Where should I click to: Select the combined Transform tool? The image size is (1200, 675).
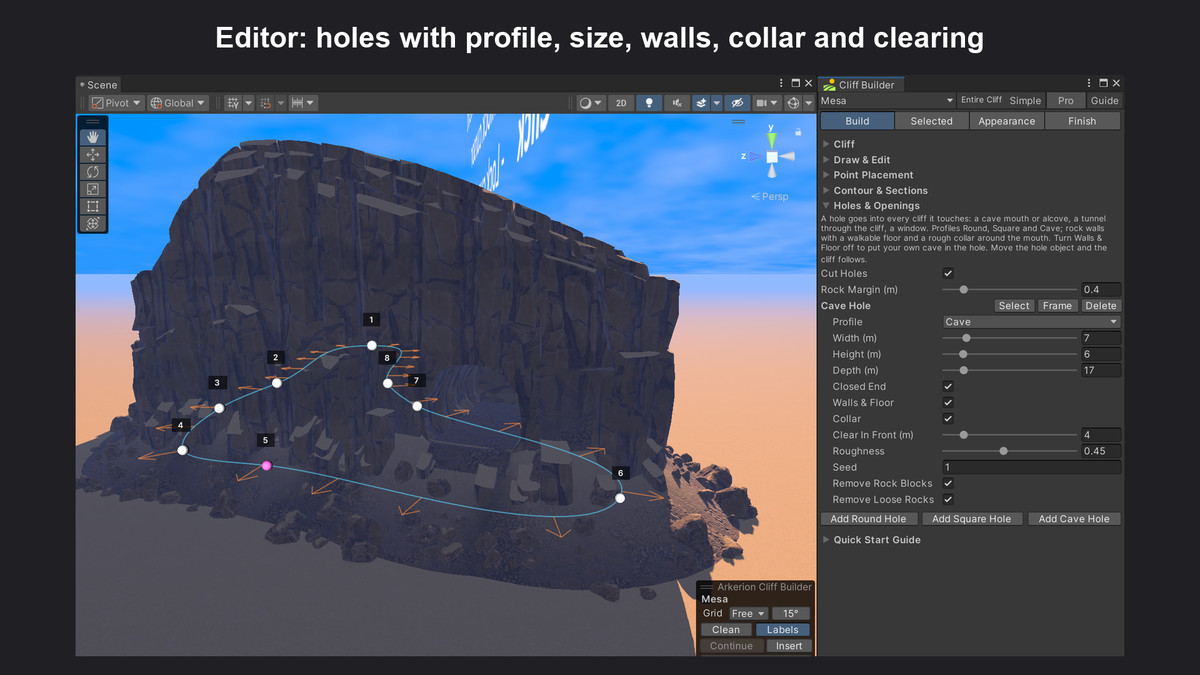tap(93, 223)
